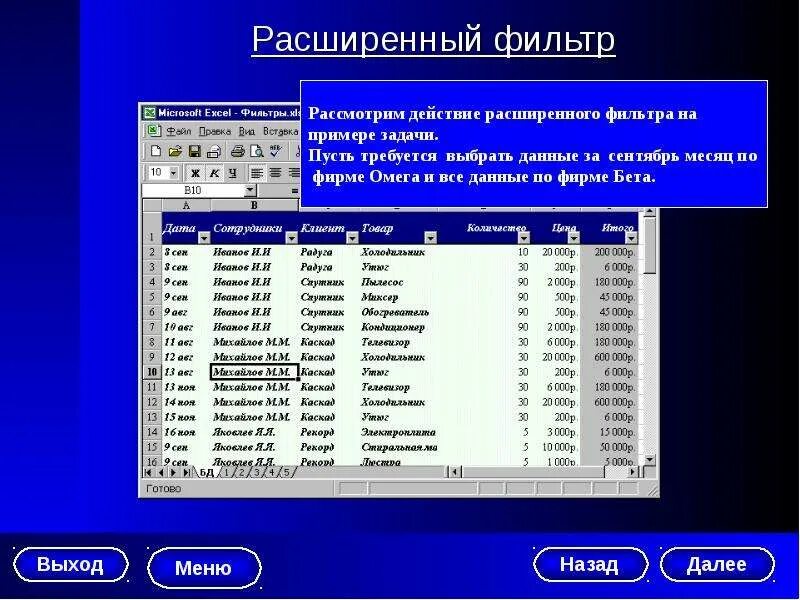Switch to sheet tab 4
The width and height of the screenshot is (800, 600).
point(272,472)
